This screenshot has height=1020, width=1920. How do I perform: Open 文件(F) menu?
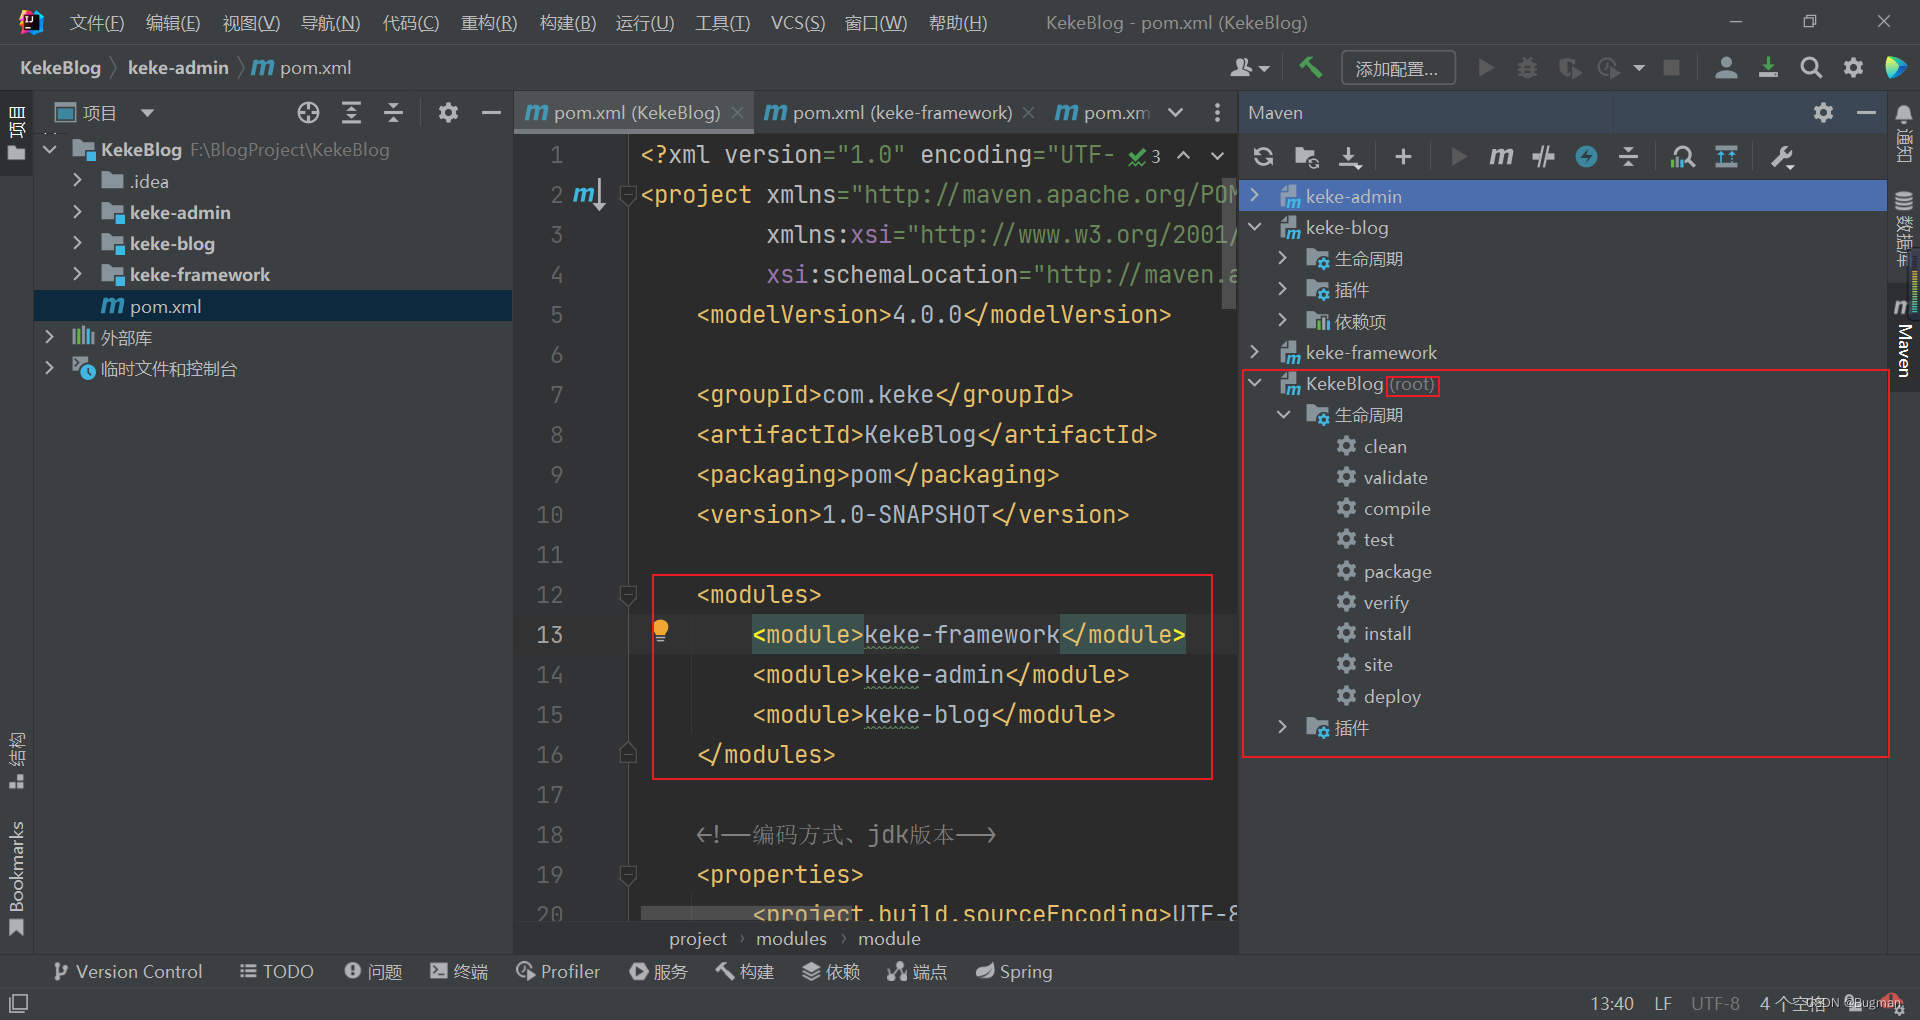97,22
